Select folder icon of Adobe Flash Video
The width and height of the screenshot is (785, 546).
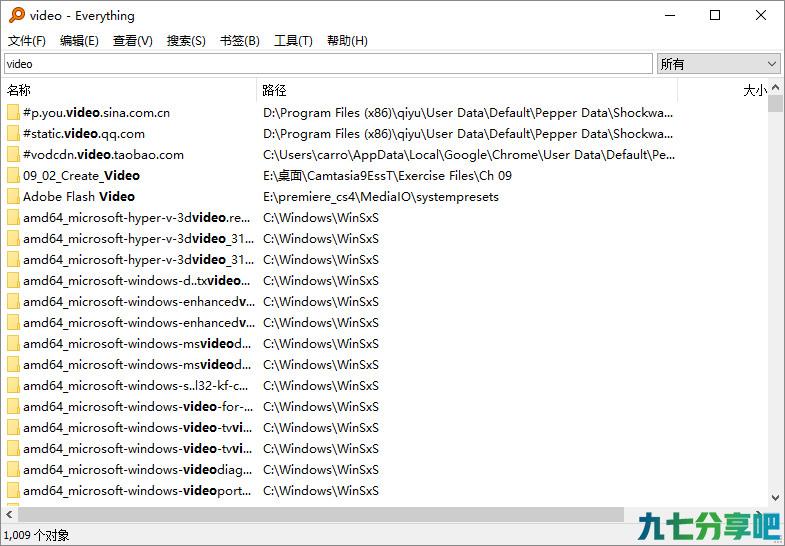13,197
